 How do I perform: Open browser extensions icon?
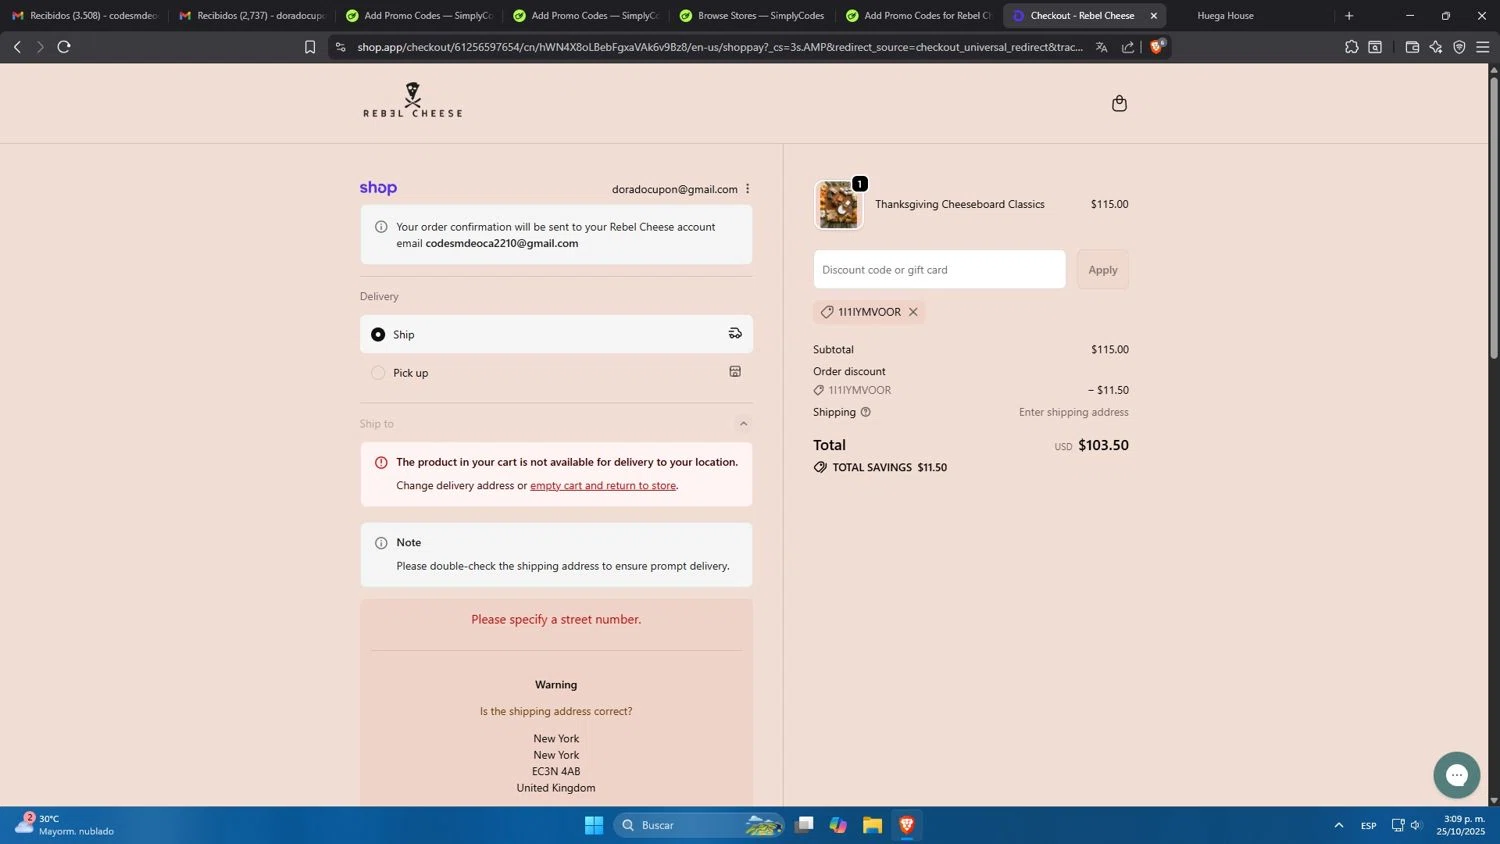(1351, 47)
